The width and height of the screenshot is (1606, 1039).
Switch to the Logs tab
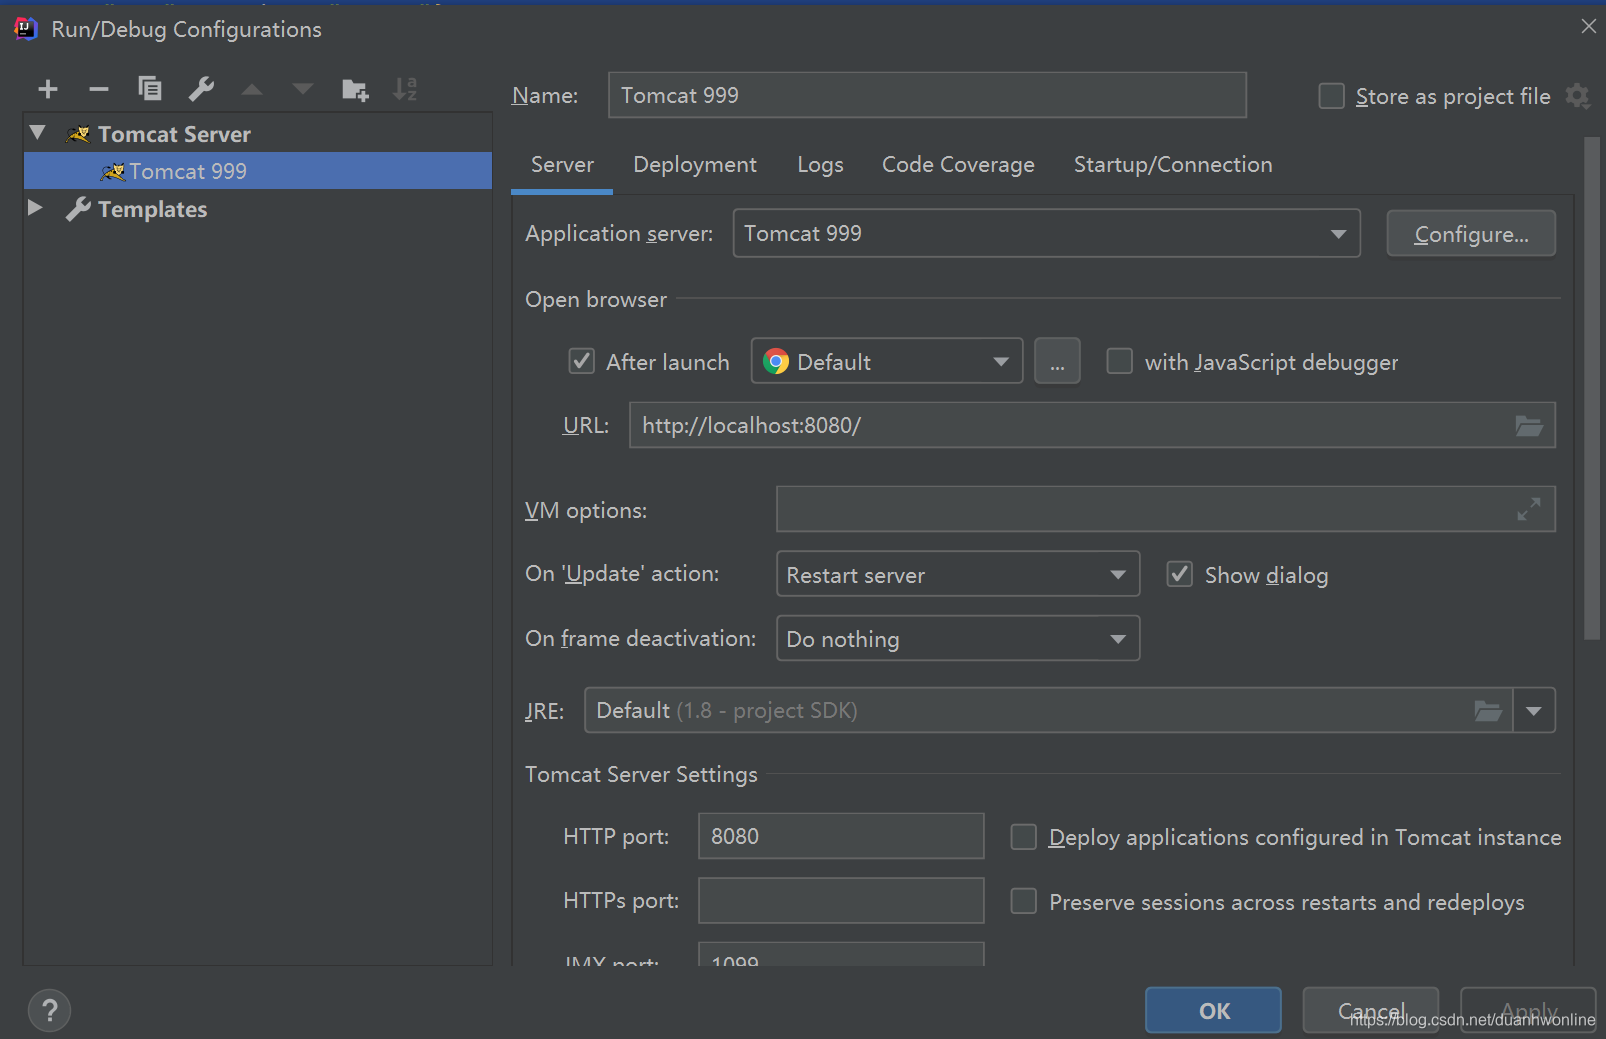(x=820, y=165)
